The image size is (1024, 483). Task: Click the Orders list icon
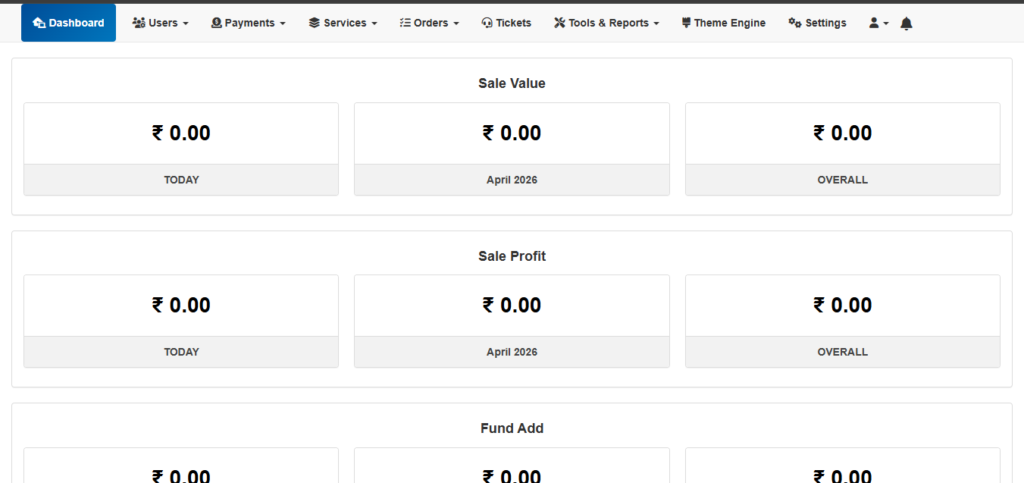(405, 23)
